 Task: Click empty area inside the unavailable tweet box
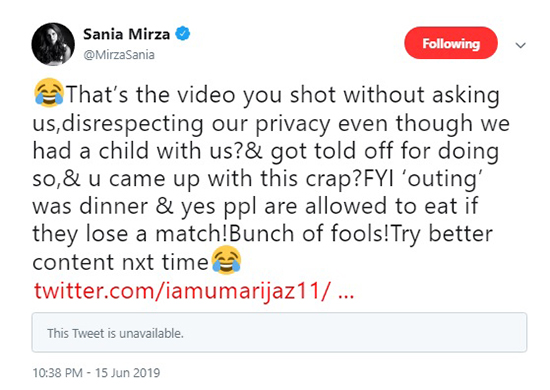tap(351, 332)
